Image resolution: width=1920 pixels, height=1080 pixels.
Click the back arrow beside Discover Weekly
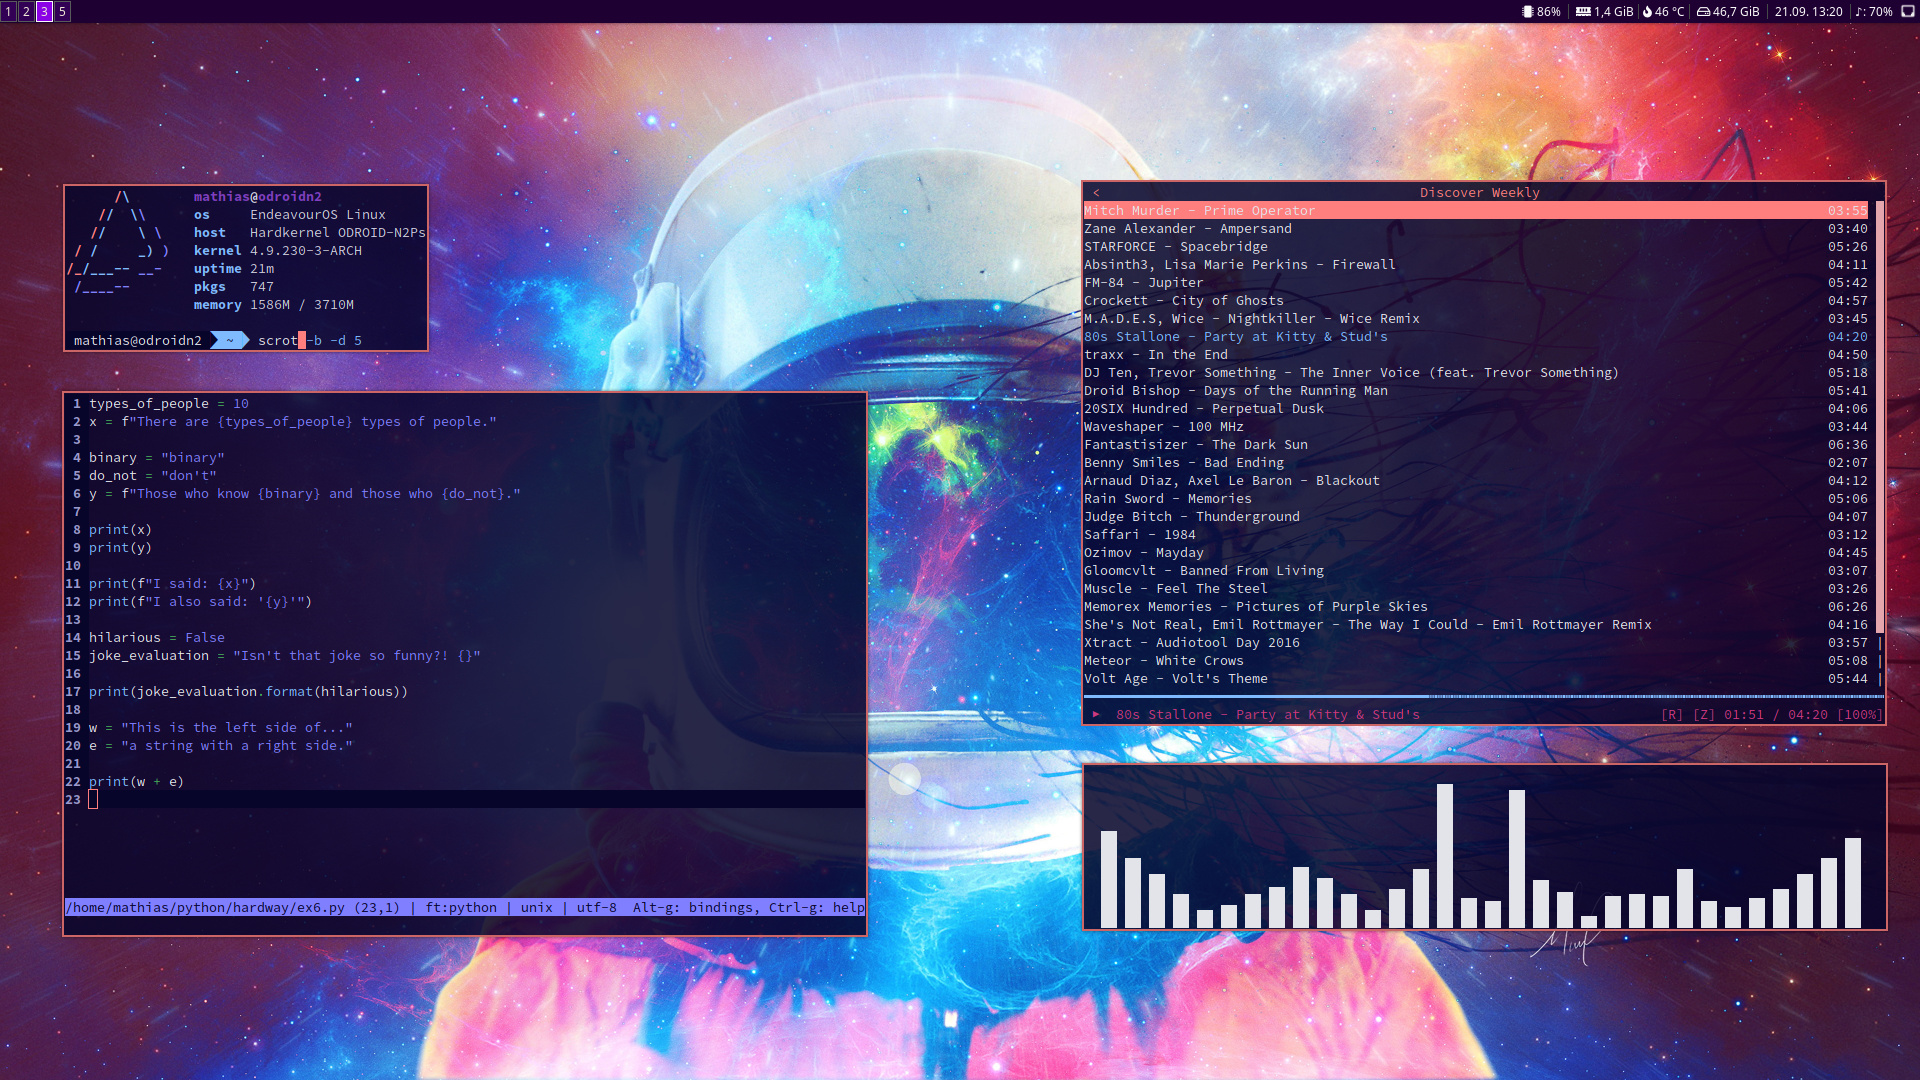click(1097, 192)
